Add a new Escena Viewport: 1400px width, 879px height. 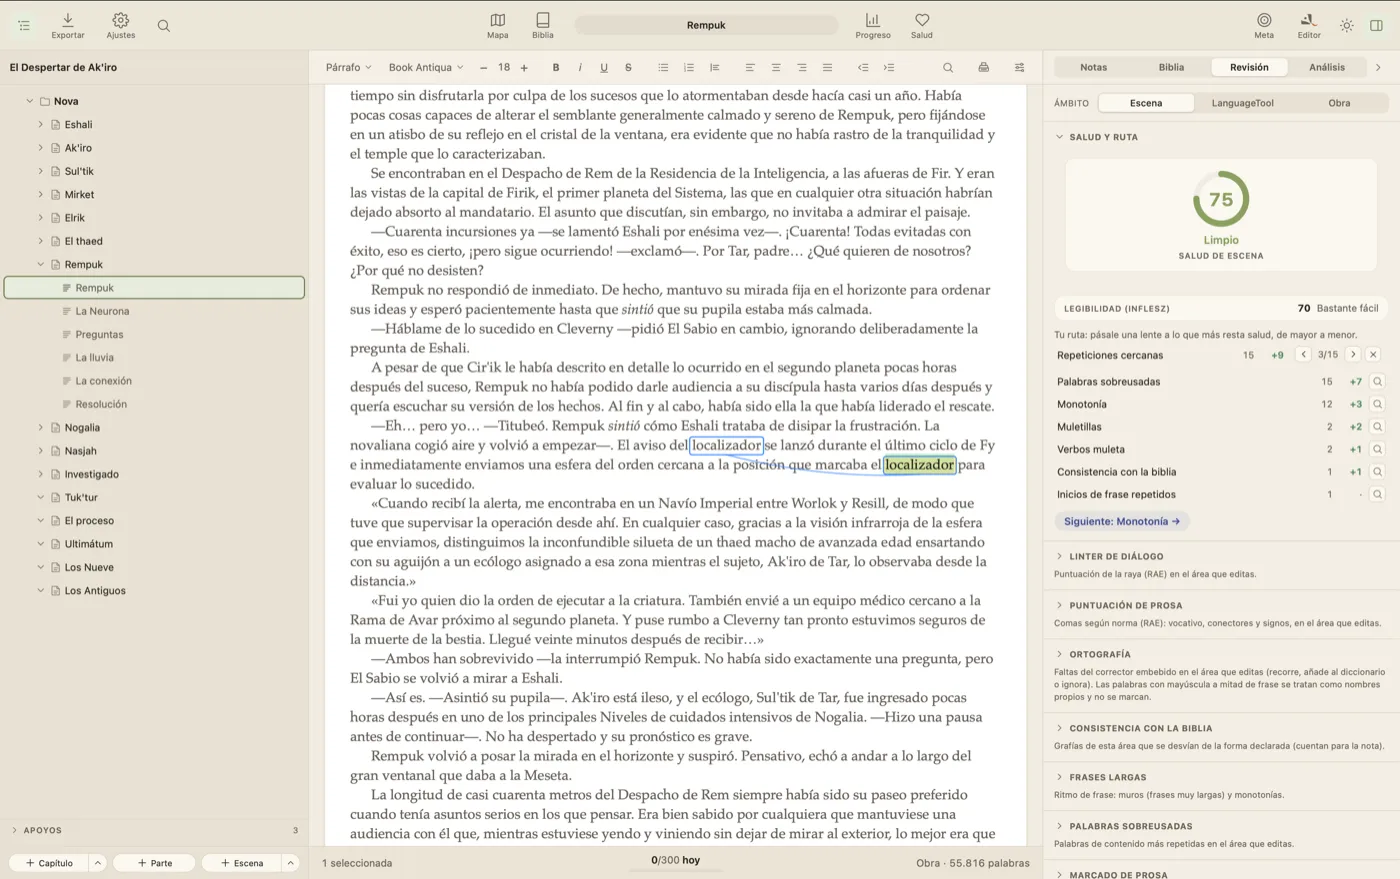pyautogui.click(x=242, y=863)
